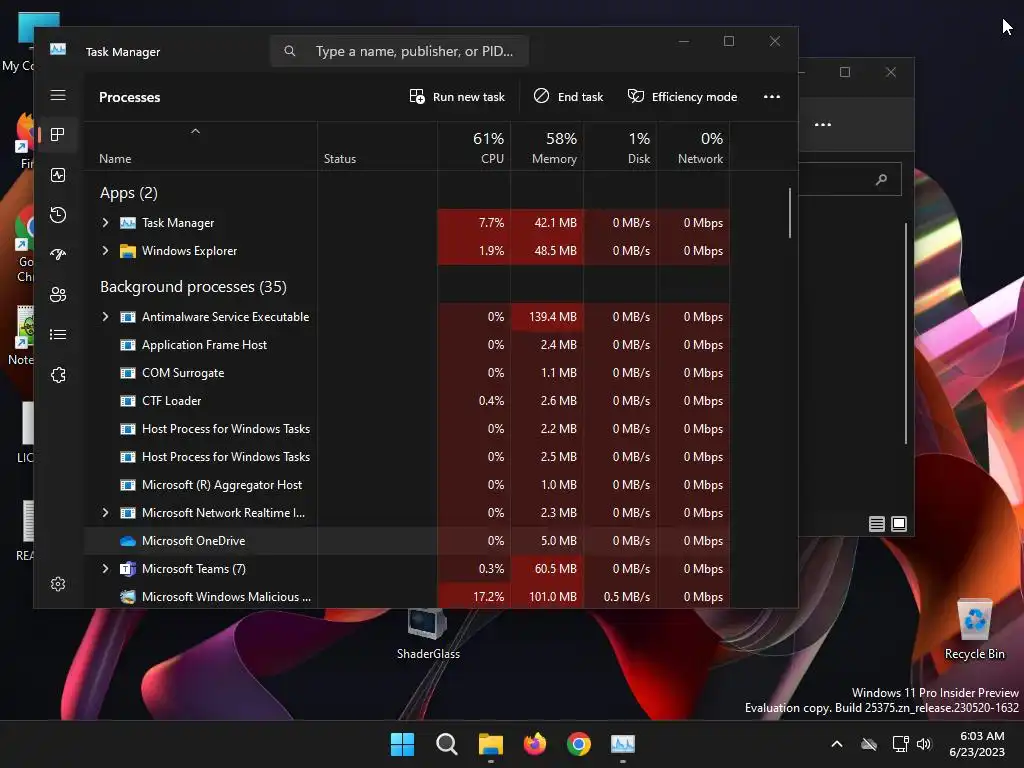Screen dimensions: 1024x768
Task: Click the background window vertical scrollbar
Action: pos(906,333)
